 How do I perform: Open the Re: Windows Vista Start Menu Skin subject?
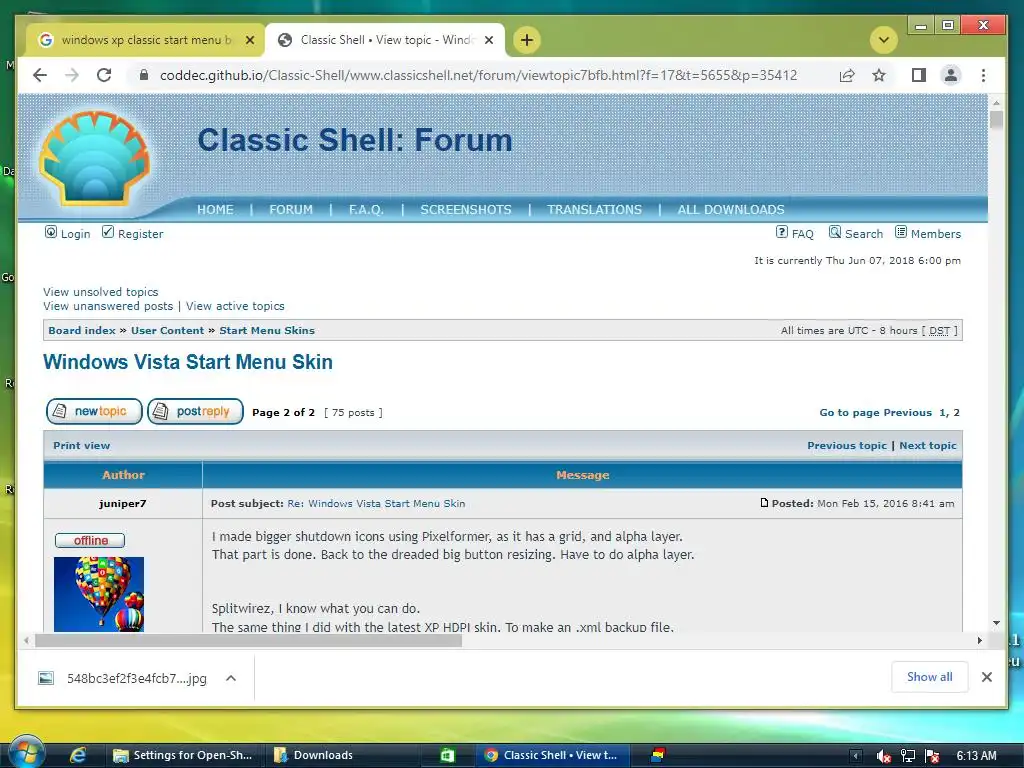pos(376,504)
